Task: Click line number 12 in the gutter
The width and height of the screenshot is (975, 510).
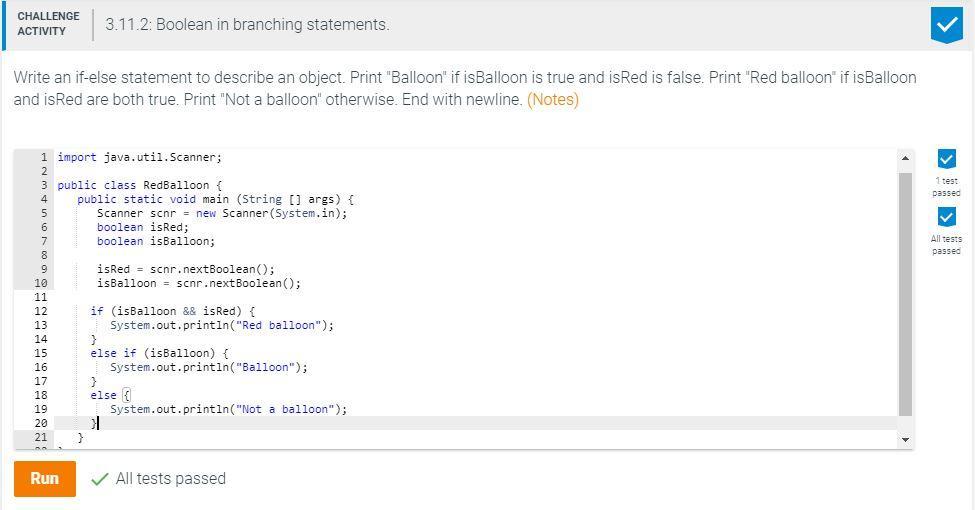Action: pos(41,311)
